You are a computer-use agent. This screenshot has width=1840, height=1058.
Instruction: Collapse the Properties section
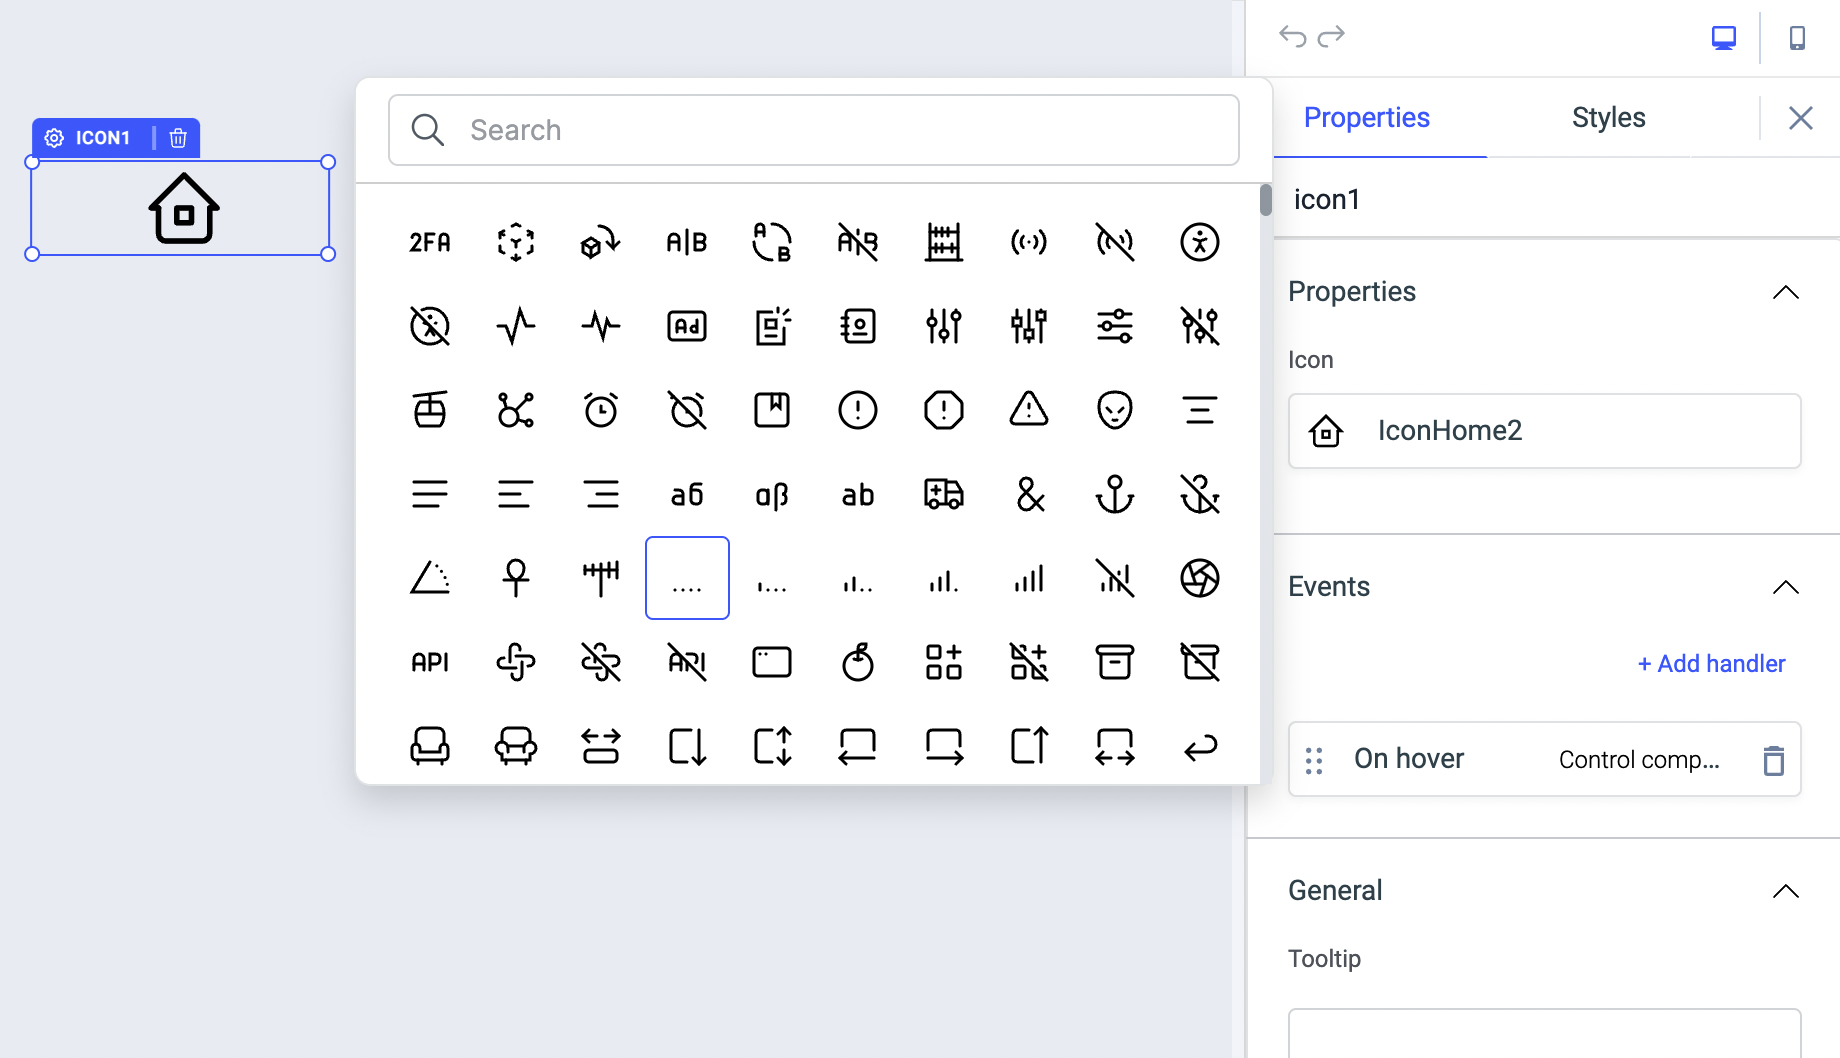(x=1785, y=292)
